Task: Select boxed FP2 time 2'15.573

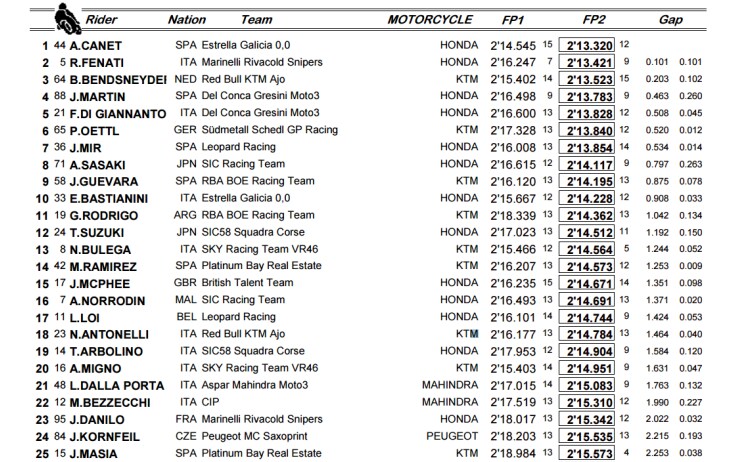Action: point(587,454)
